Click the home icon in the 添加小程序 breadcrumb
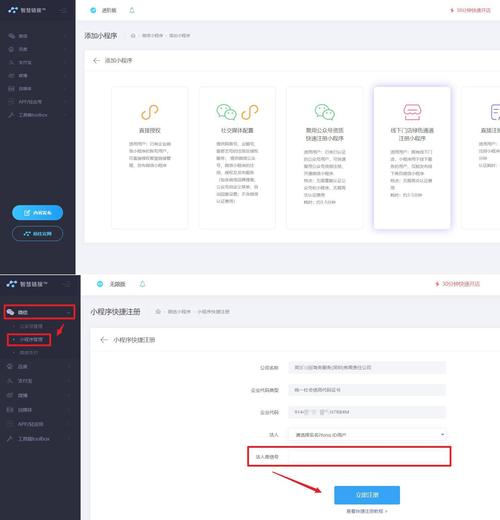The image size is (500, 520). pos(133,35)
